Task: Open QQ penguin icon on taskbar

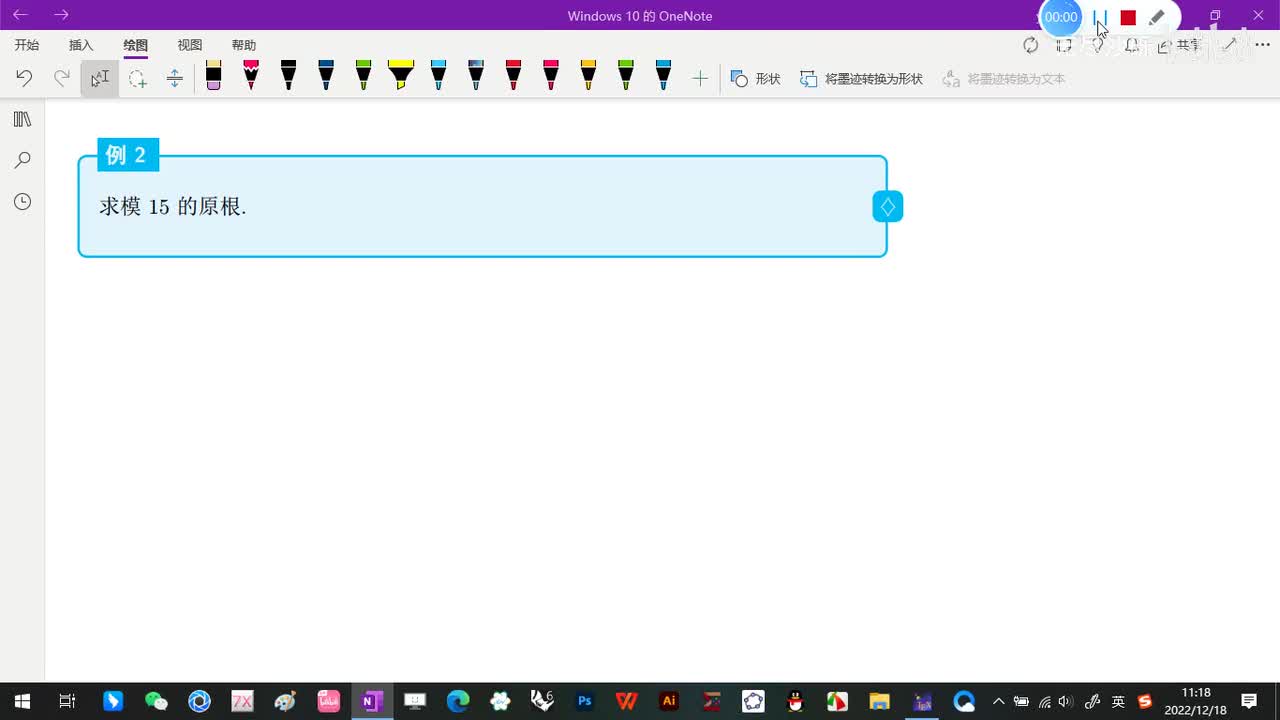Action: [795, 701]
